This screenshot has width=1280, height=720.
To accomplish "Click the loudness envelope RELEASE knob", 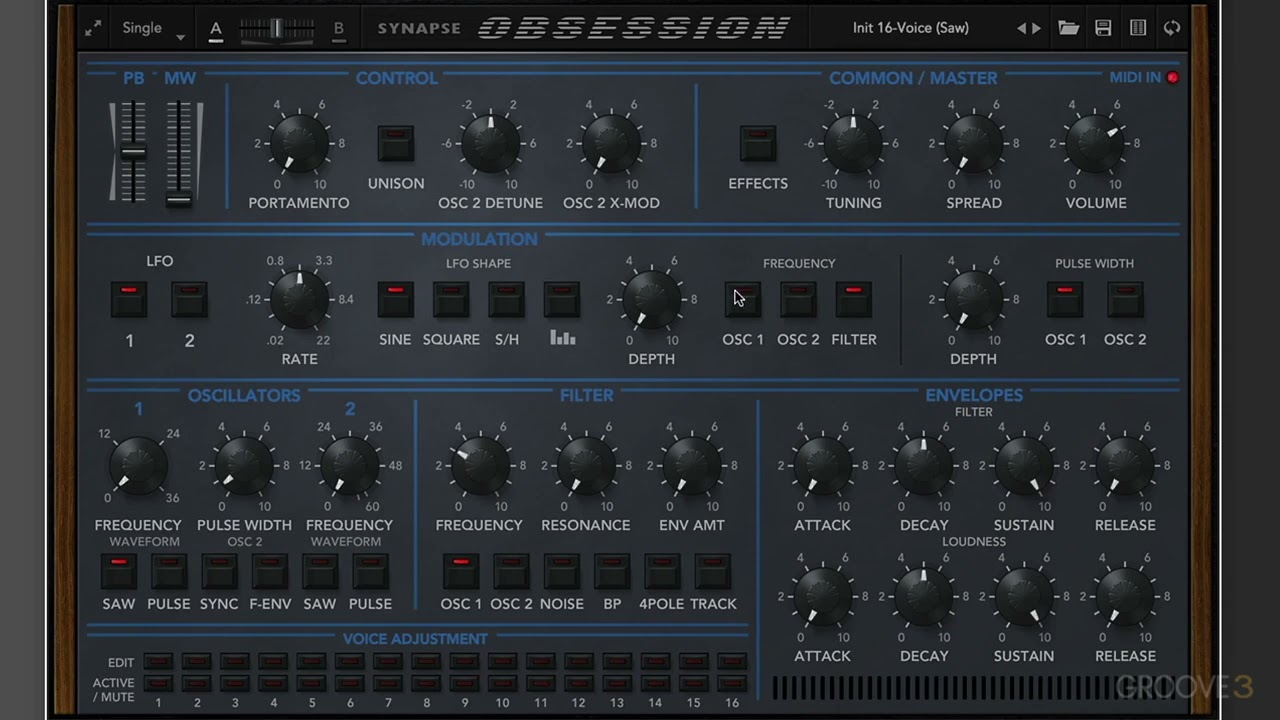I will coord(1125,596).
